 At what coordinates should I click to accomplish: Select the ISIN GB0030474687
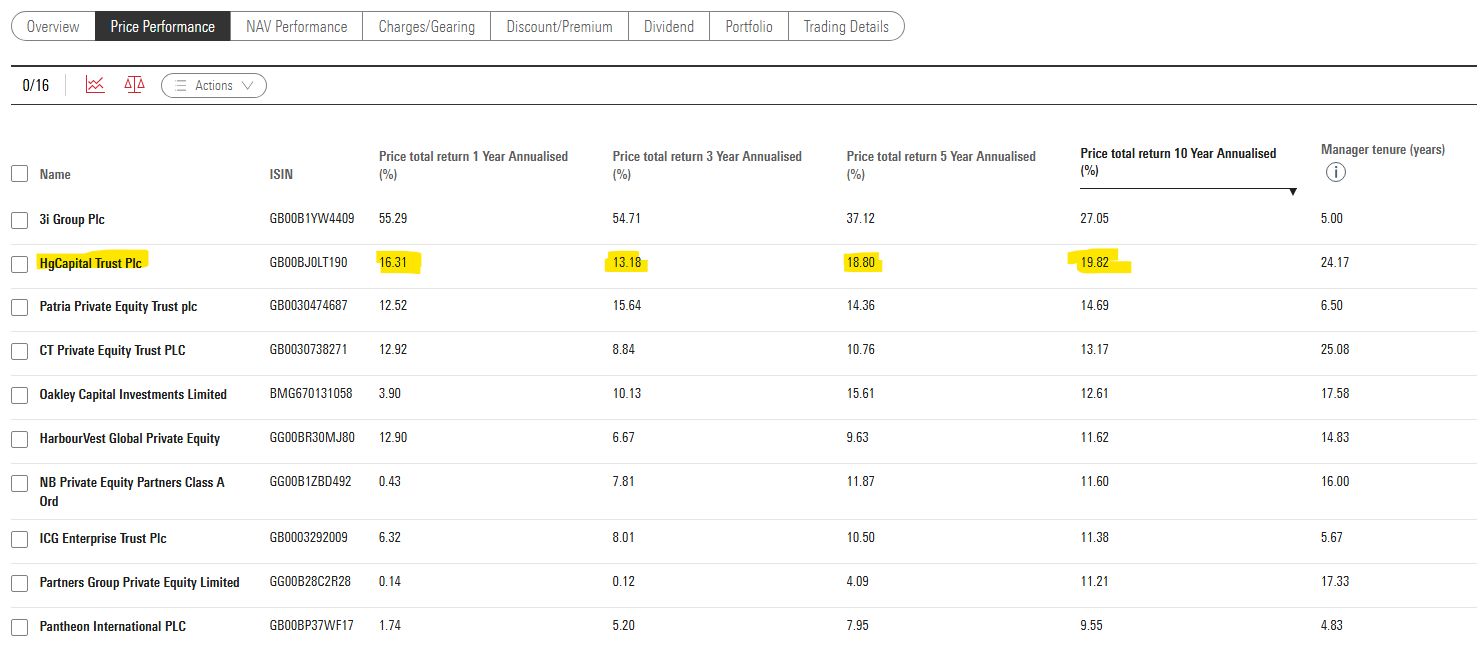[x=309, y=306]
